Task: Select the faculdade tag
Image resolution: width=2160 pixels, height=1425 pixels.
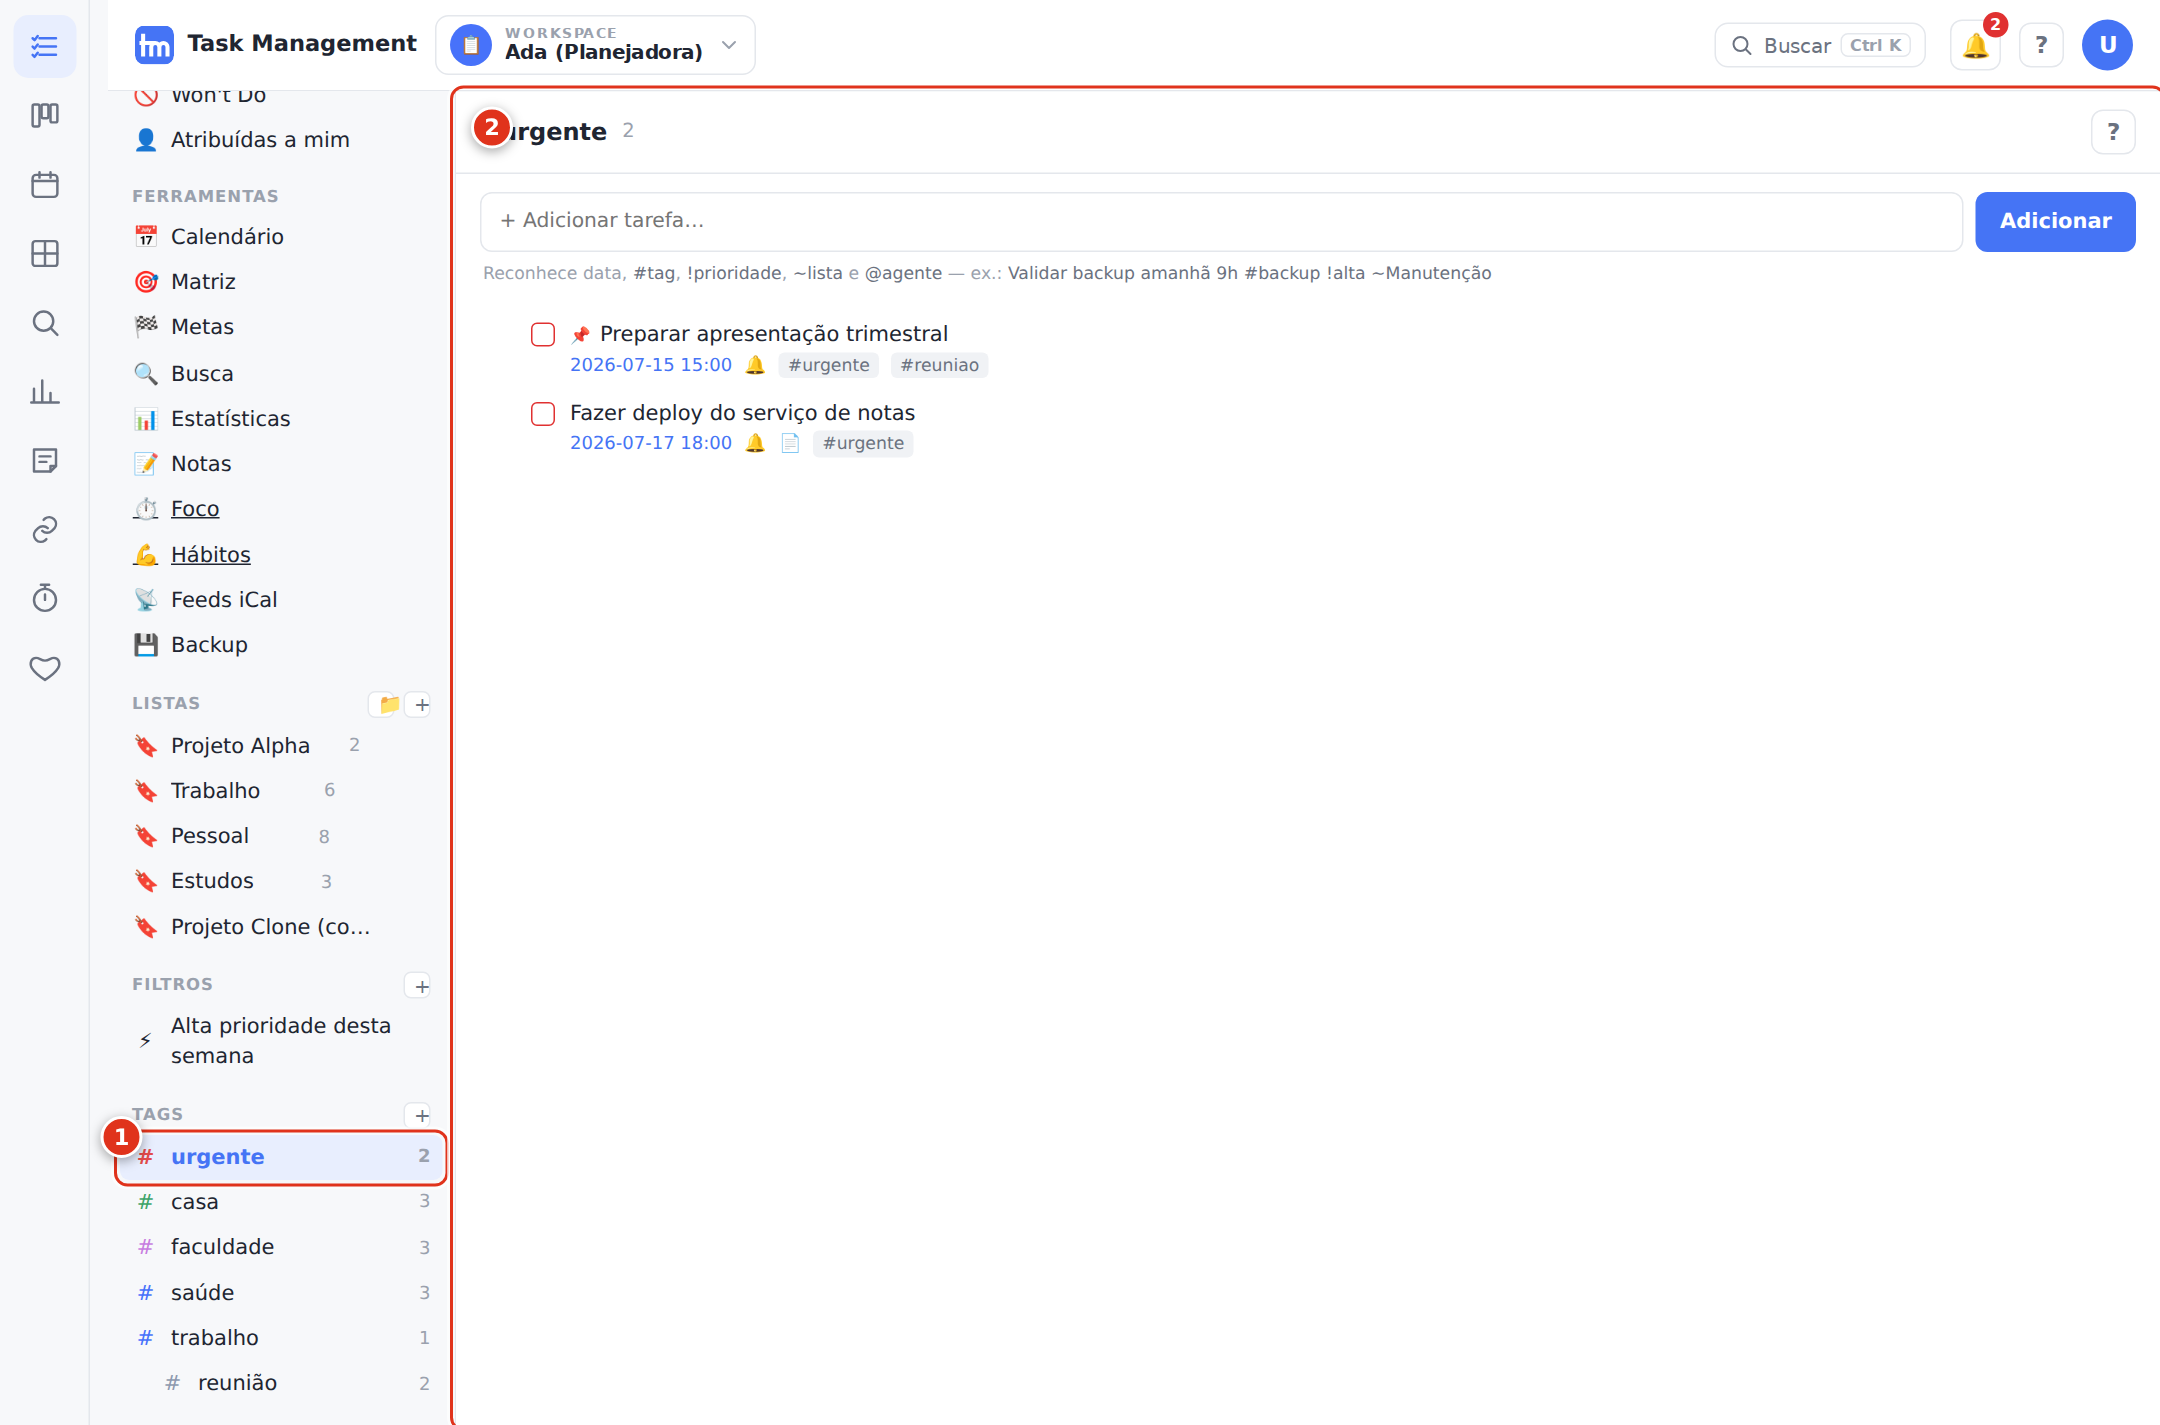Action: pos(280,1247)
